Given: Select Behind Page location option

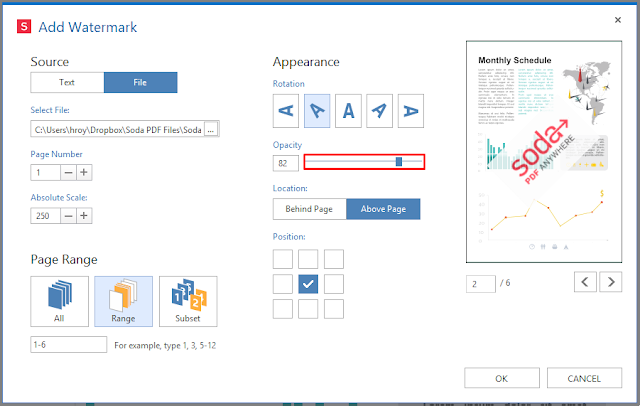Looking at the screenshot, I should click(x=309, y=209).
